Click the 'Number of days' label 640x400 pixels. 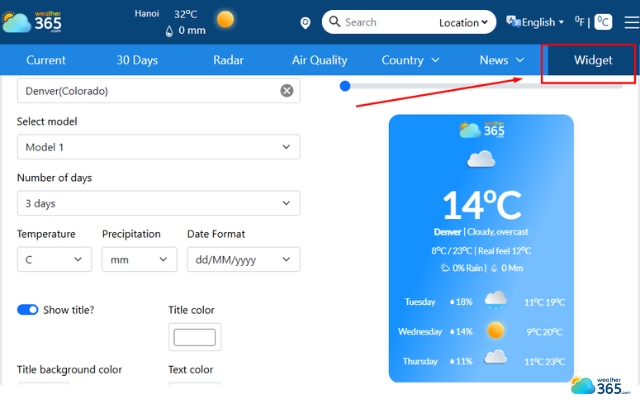point(54,178)
